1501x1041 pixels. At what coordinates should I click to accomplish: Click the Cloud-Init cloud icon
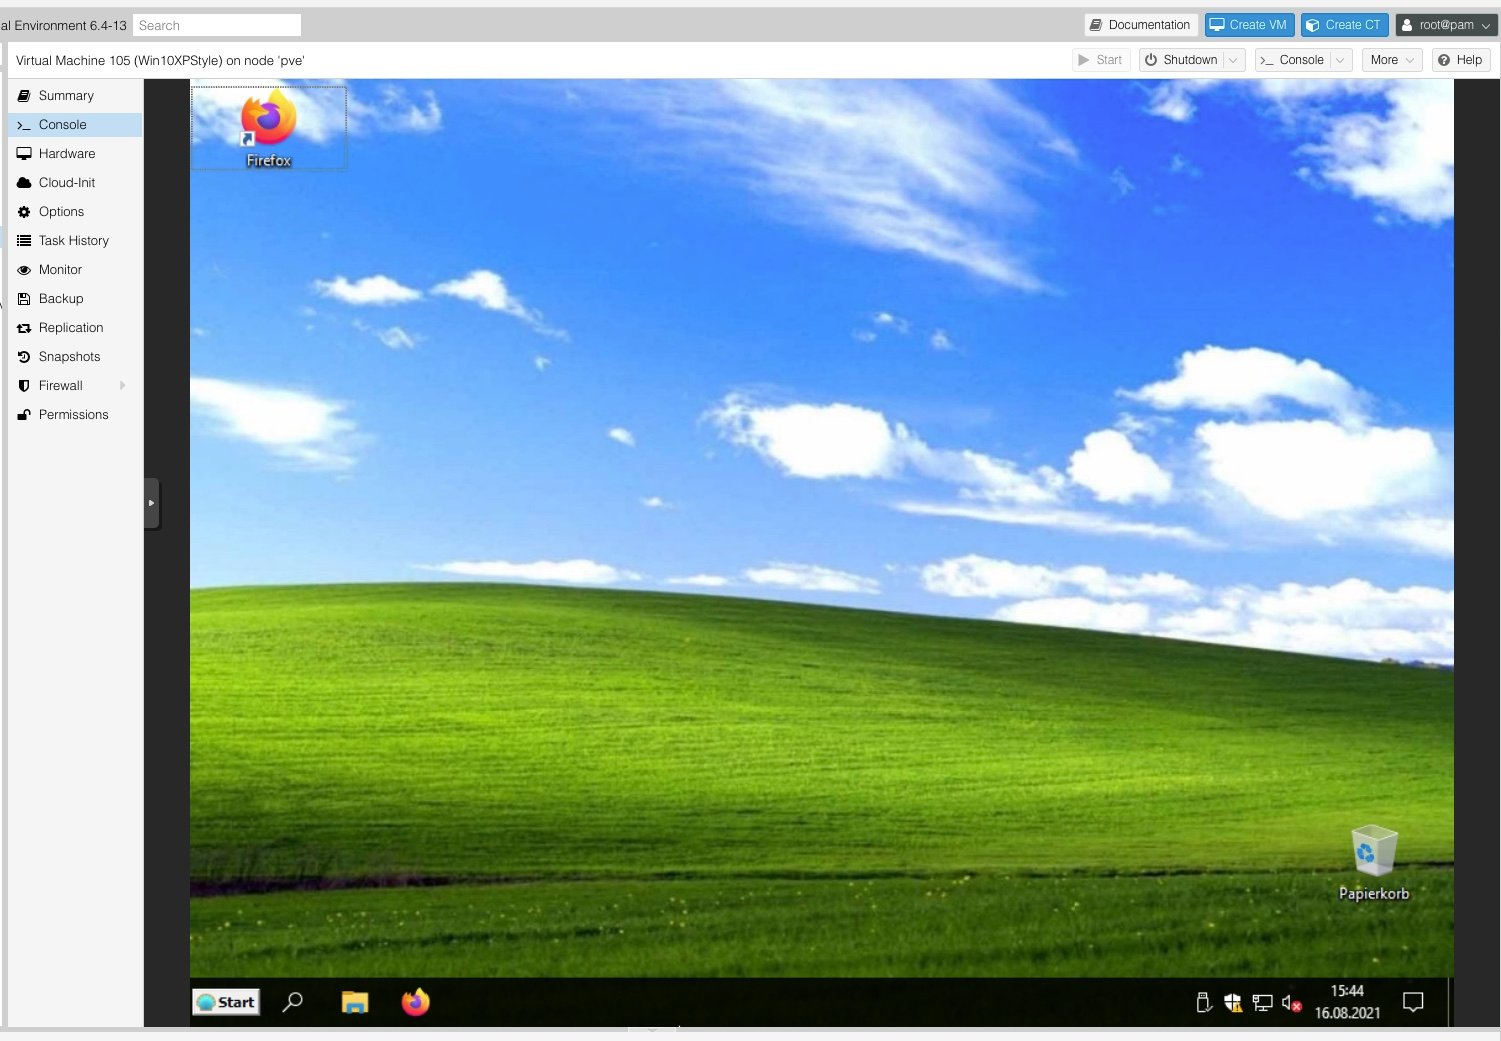pyautogui.click(x=24, y=183)
